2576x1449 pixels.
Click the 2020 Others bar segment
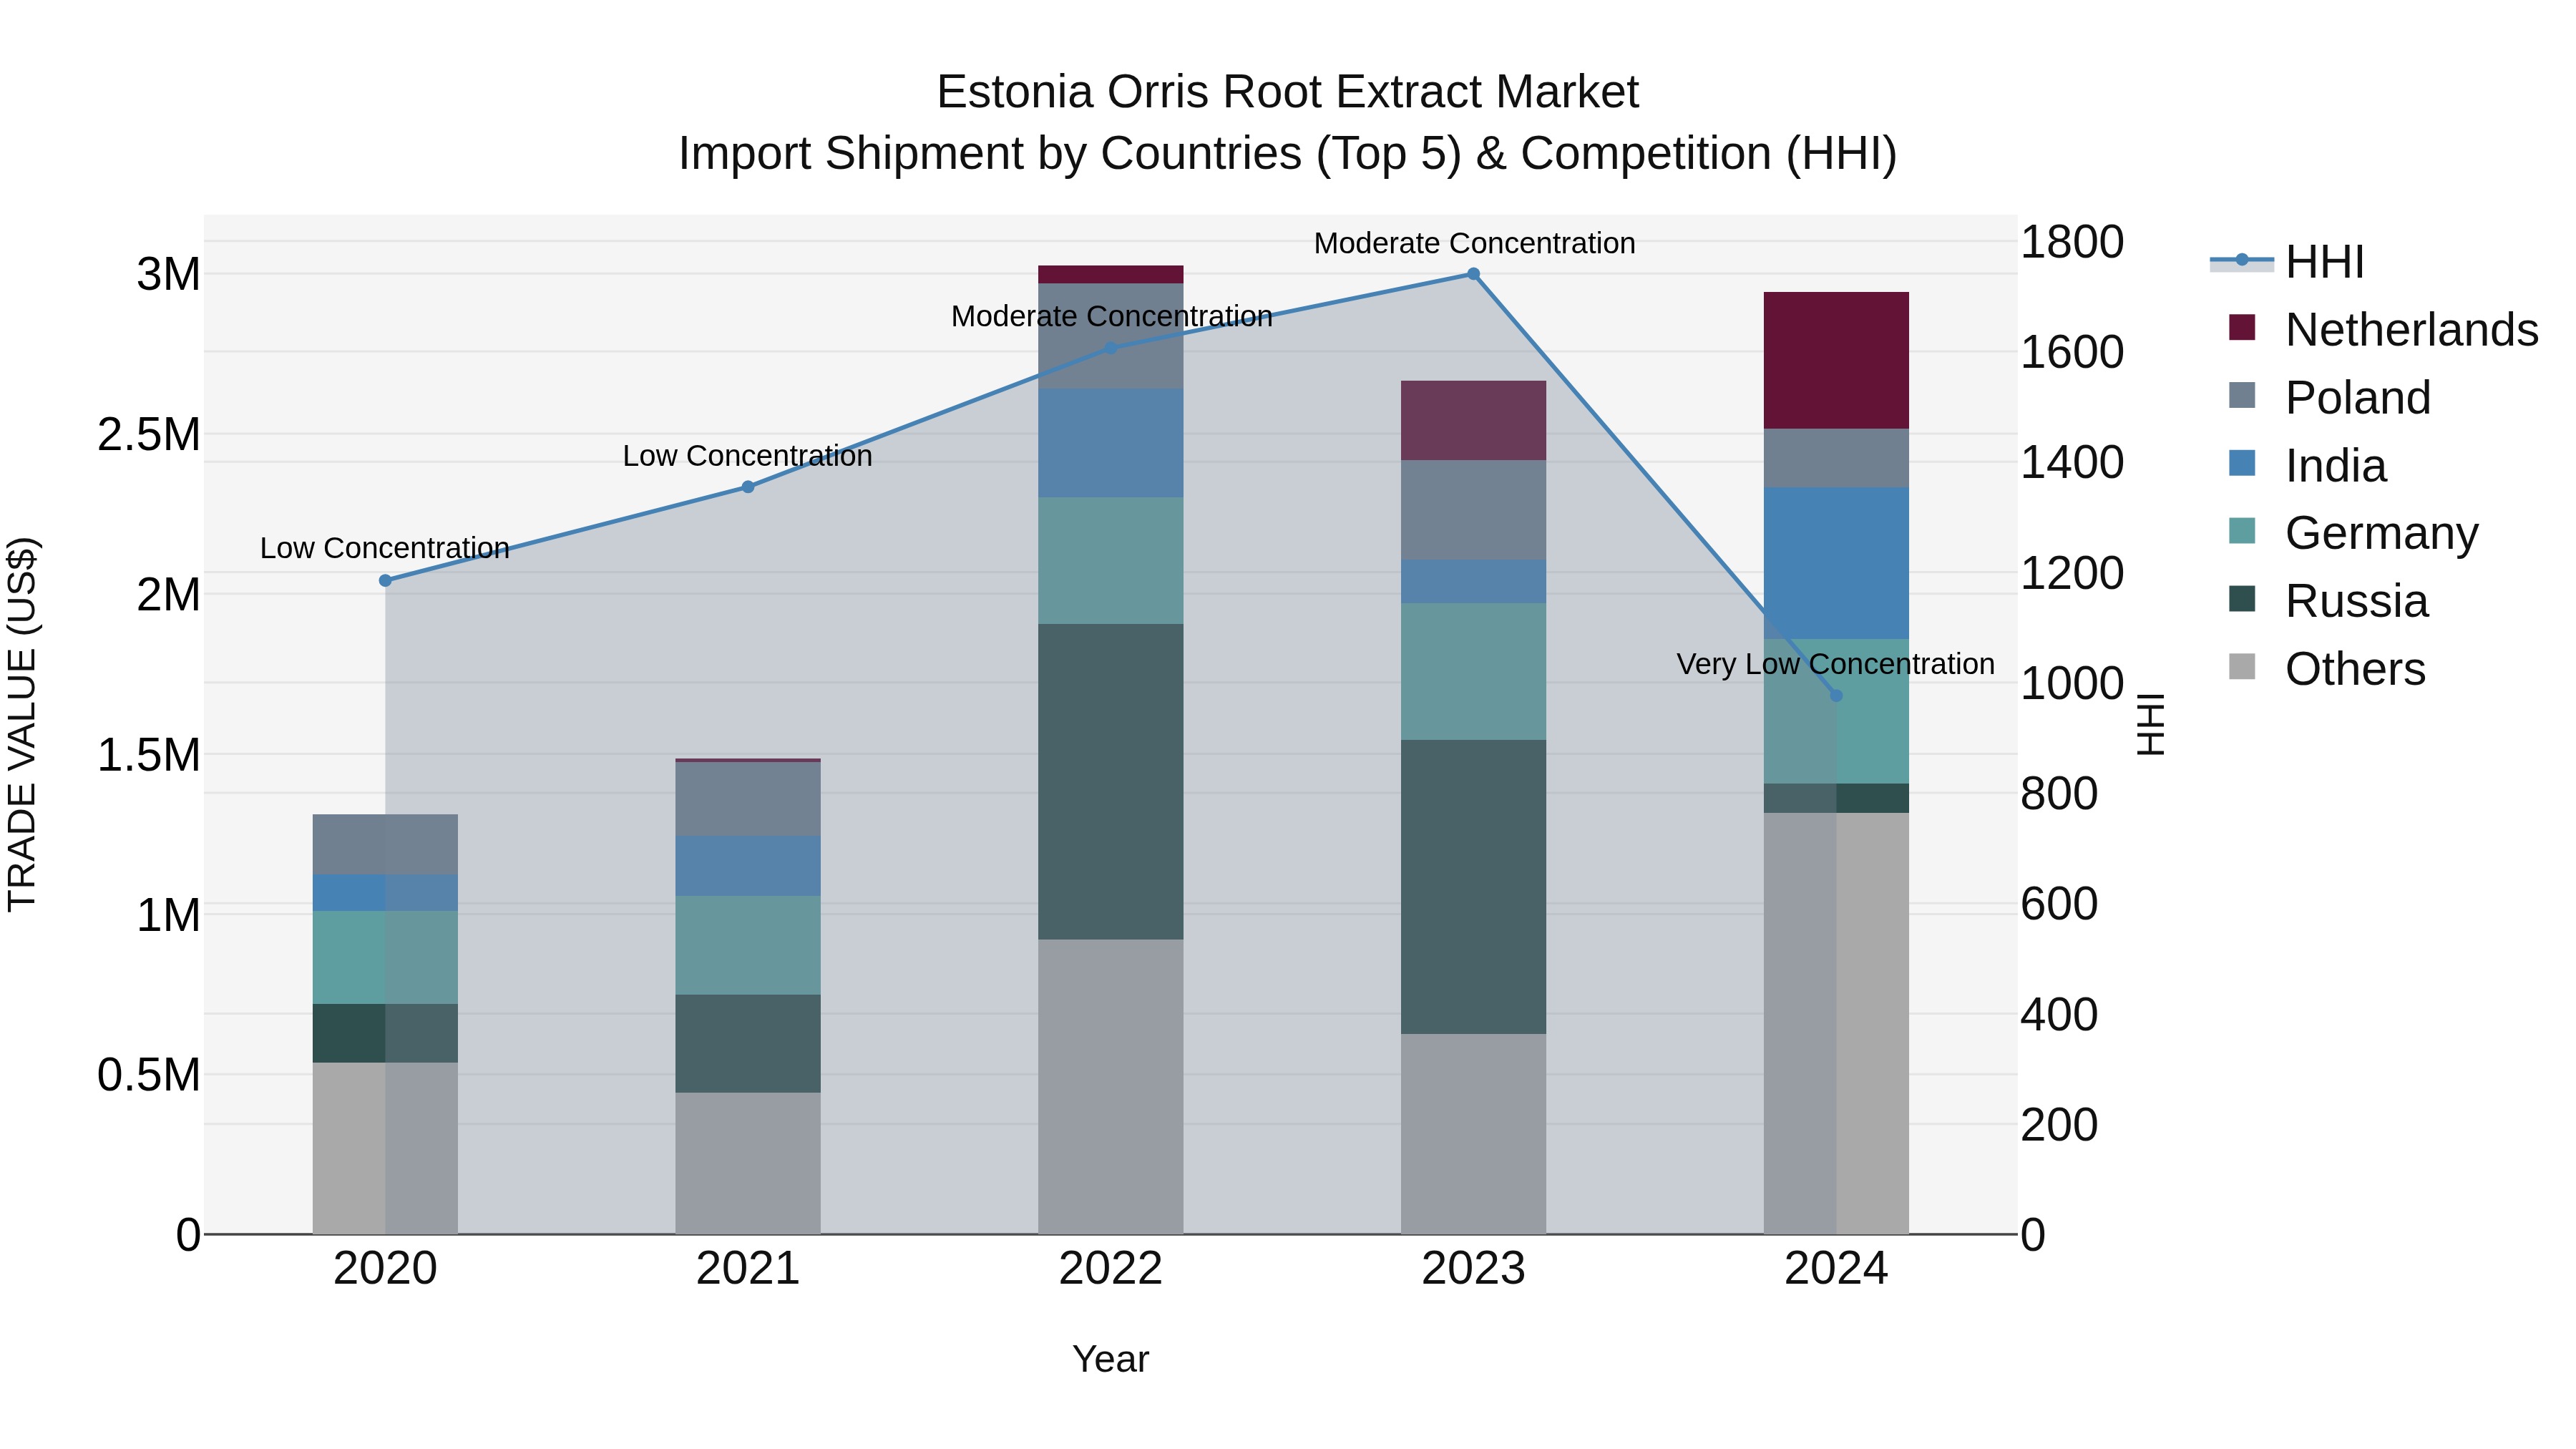(x=385, y=1148)
